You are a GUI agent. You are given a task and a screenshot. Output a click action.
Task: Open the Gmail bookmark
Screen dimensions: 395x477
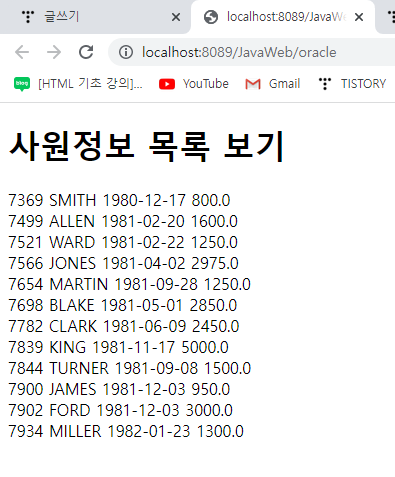pos(273,84)
